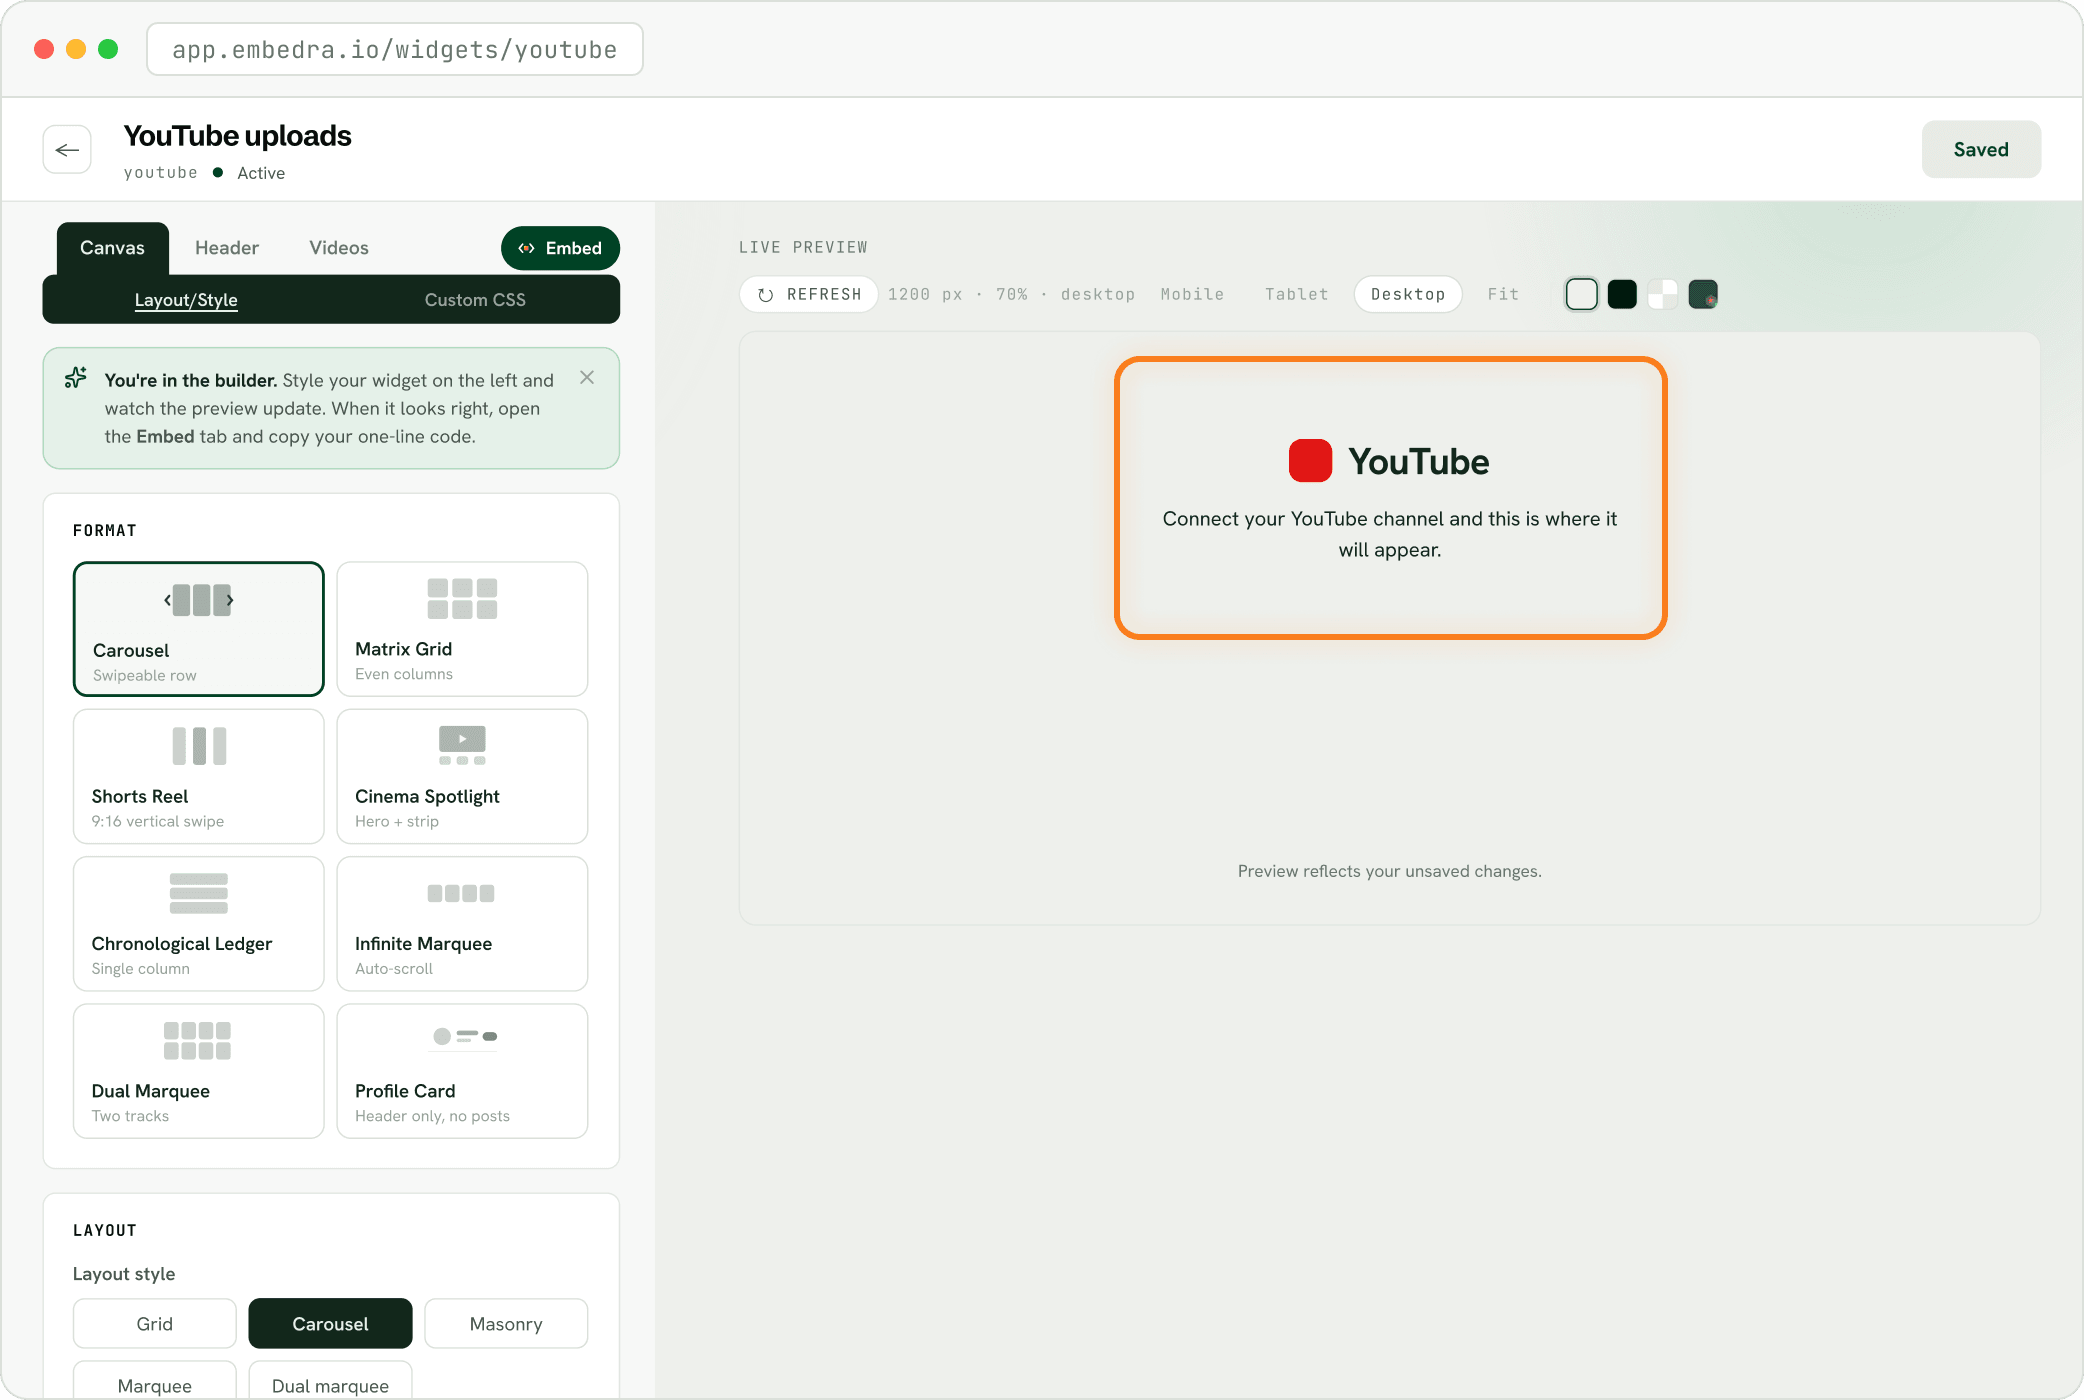Set layout style to Marquee
Image resolution: width=2084 pixels, height=1400 pixels.
click(155, 1381)
